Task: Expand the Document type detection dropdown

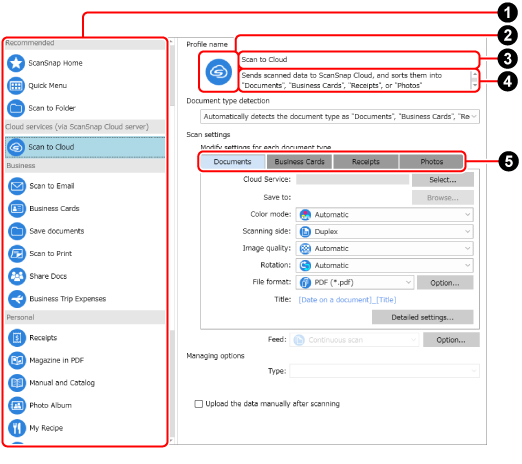Action: coord(340,117)
